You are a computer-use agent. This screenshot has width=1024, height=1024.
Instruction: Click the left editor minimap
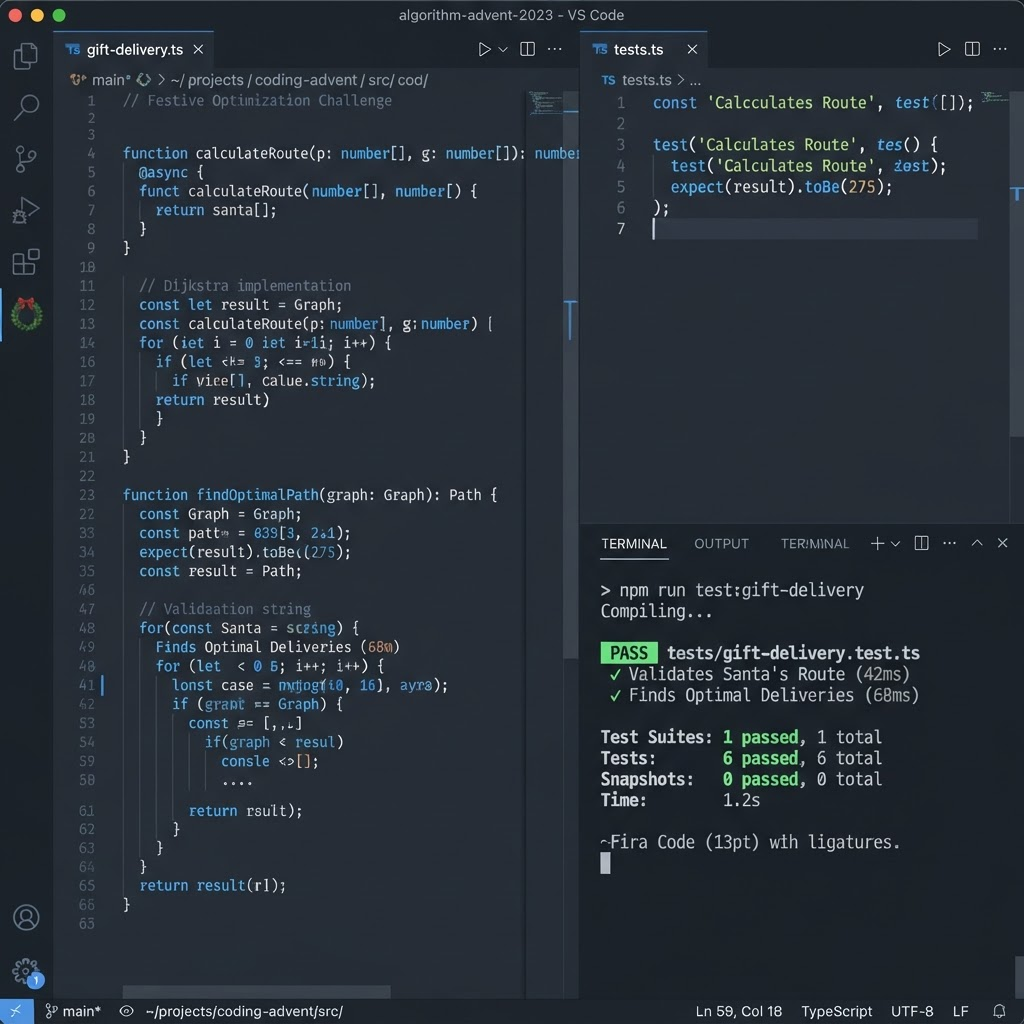pos(545,103)
